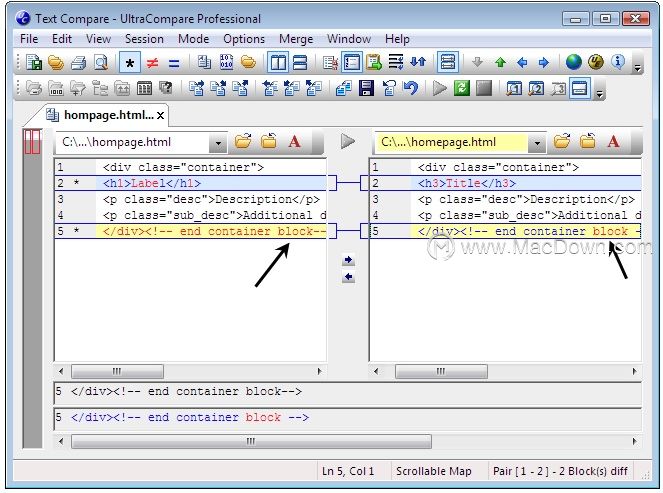Click center merge right arrow button

[348, 260]
